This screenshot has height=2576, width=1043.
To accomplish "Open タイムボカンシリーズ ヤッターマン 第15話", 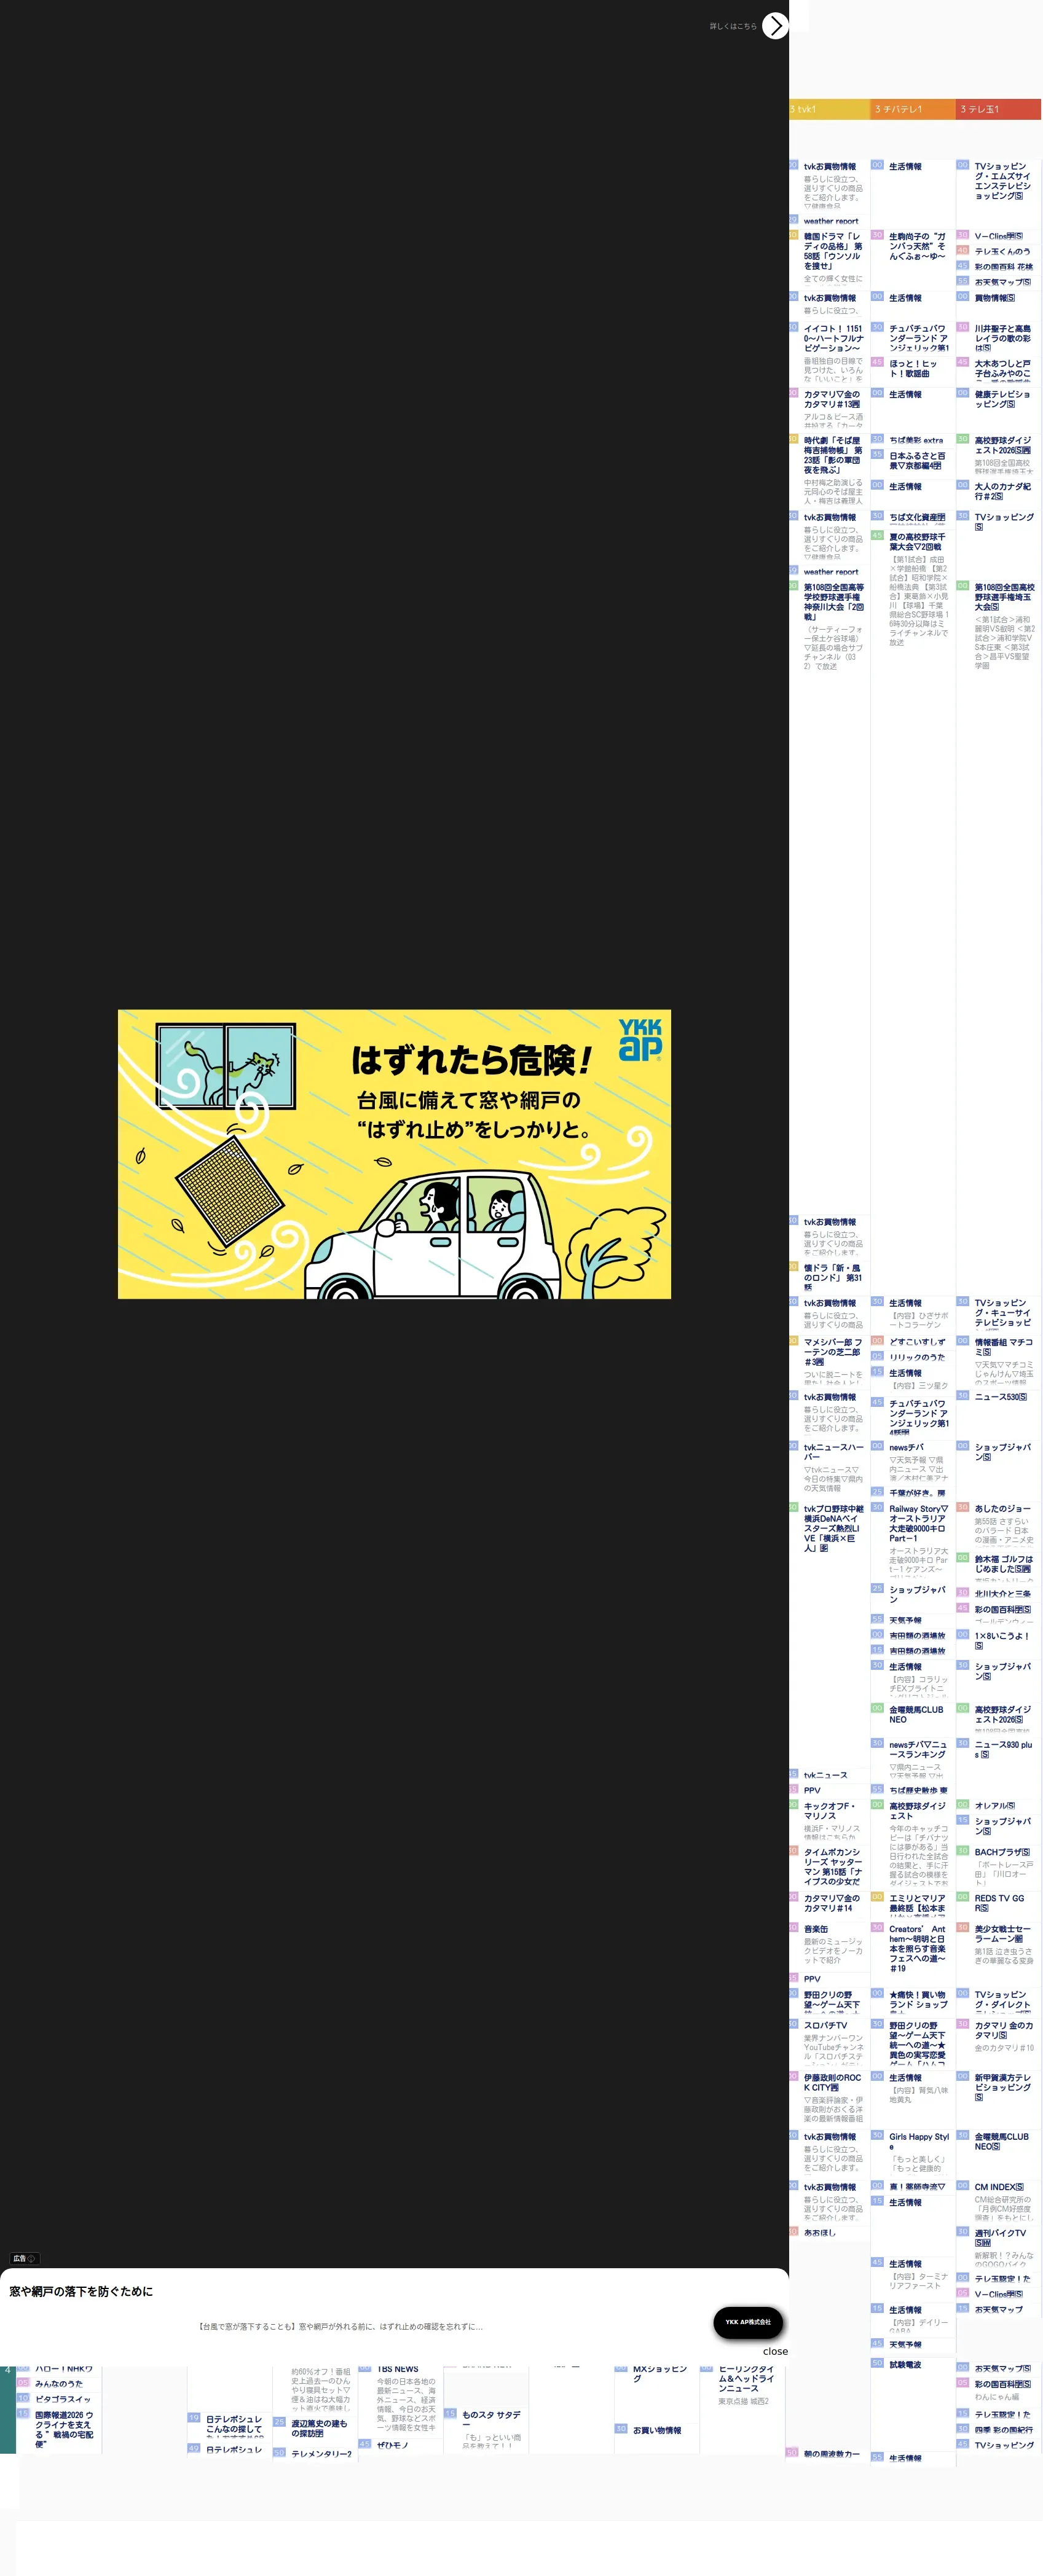I will [x=833, y=1866].
